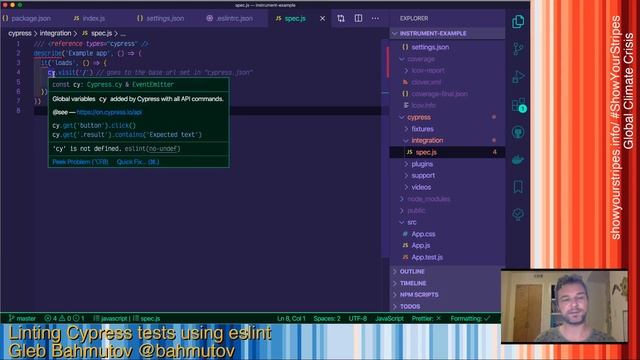The width and height of the screenshot is (640, 360).
Task: Click the describe keyword on line 2
Action: point(47,53)
